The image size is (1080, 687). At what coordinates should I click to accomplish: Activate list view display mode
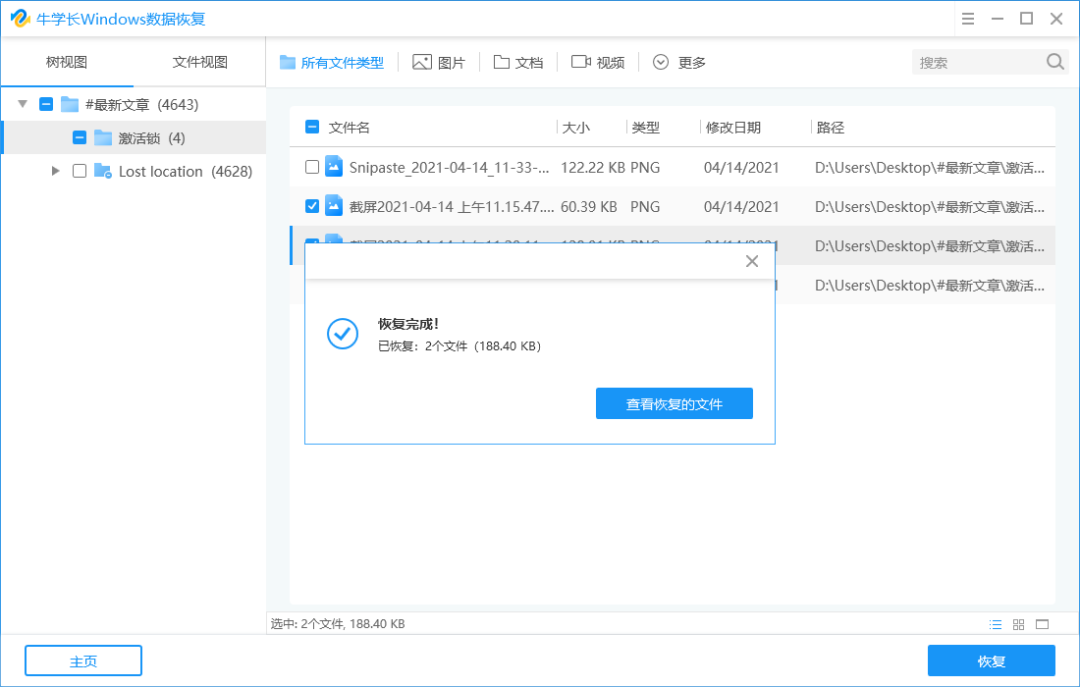coord(995,624)
